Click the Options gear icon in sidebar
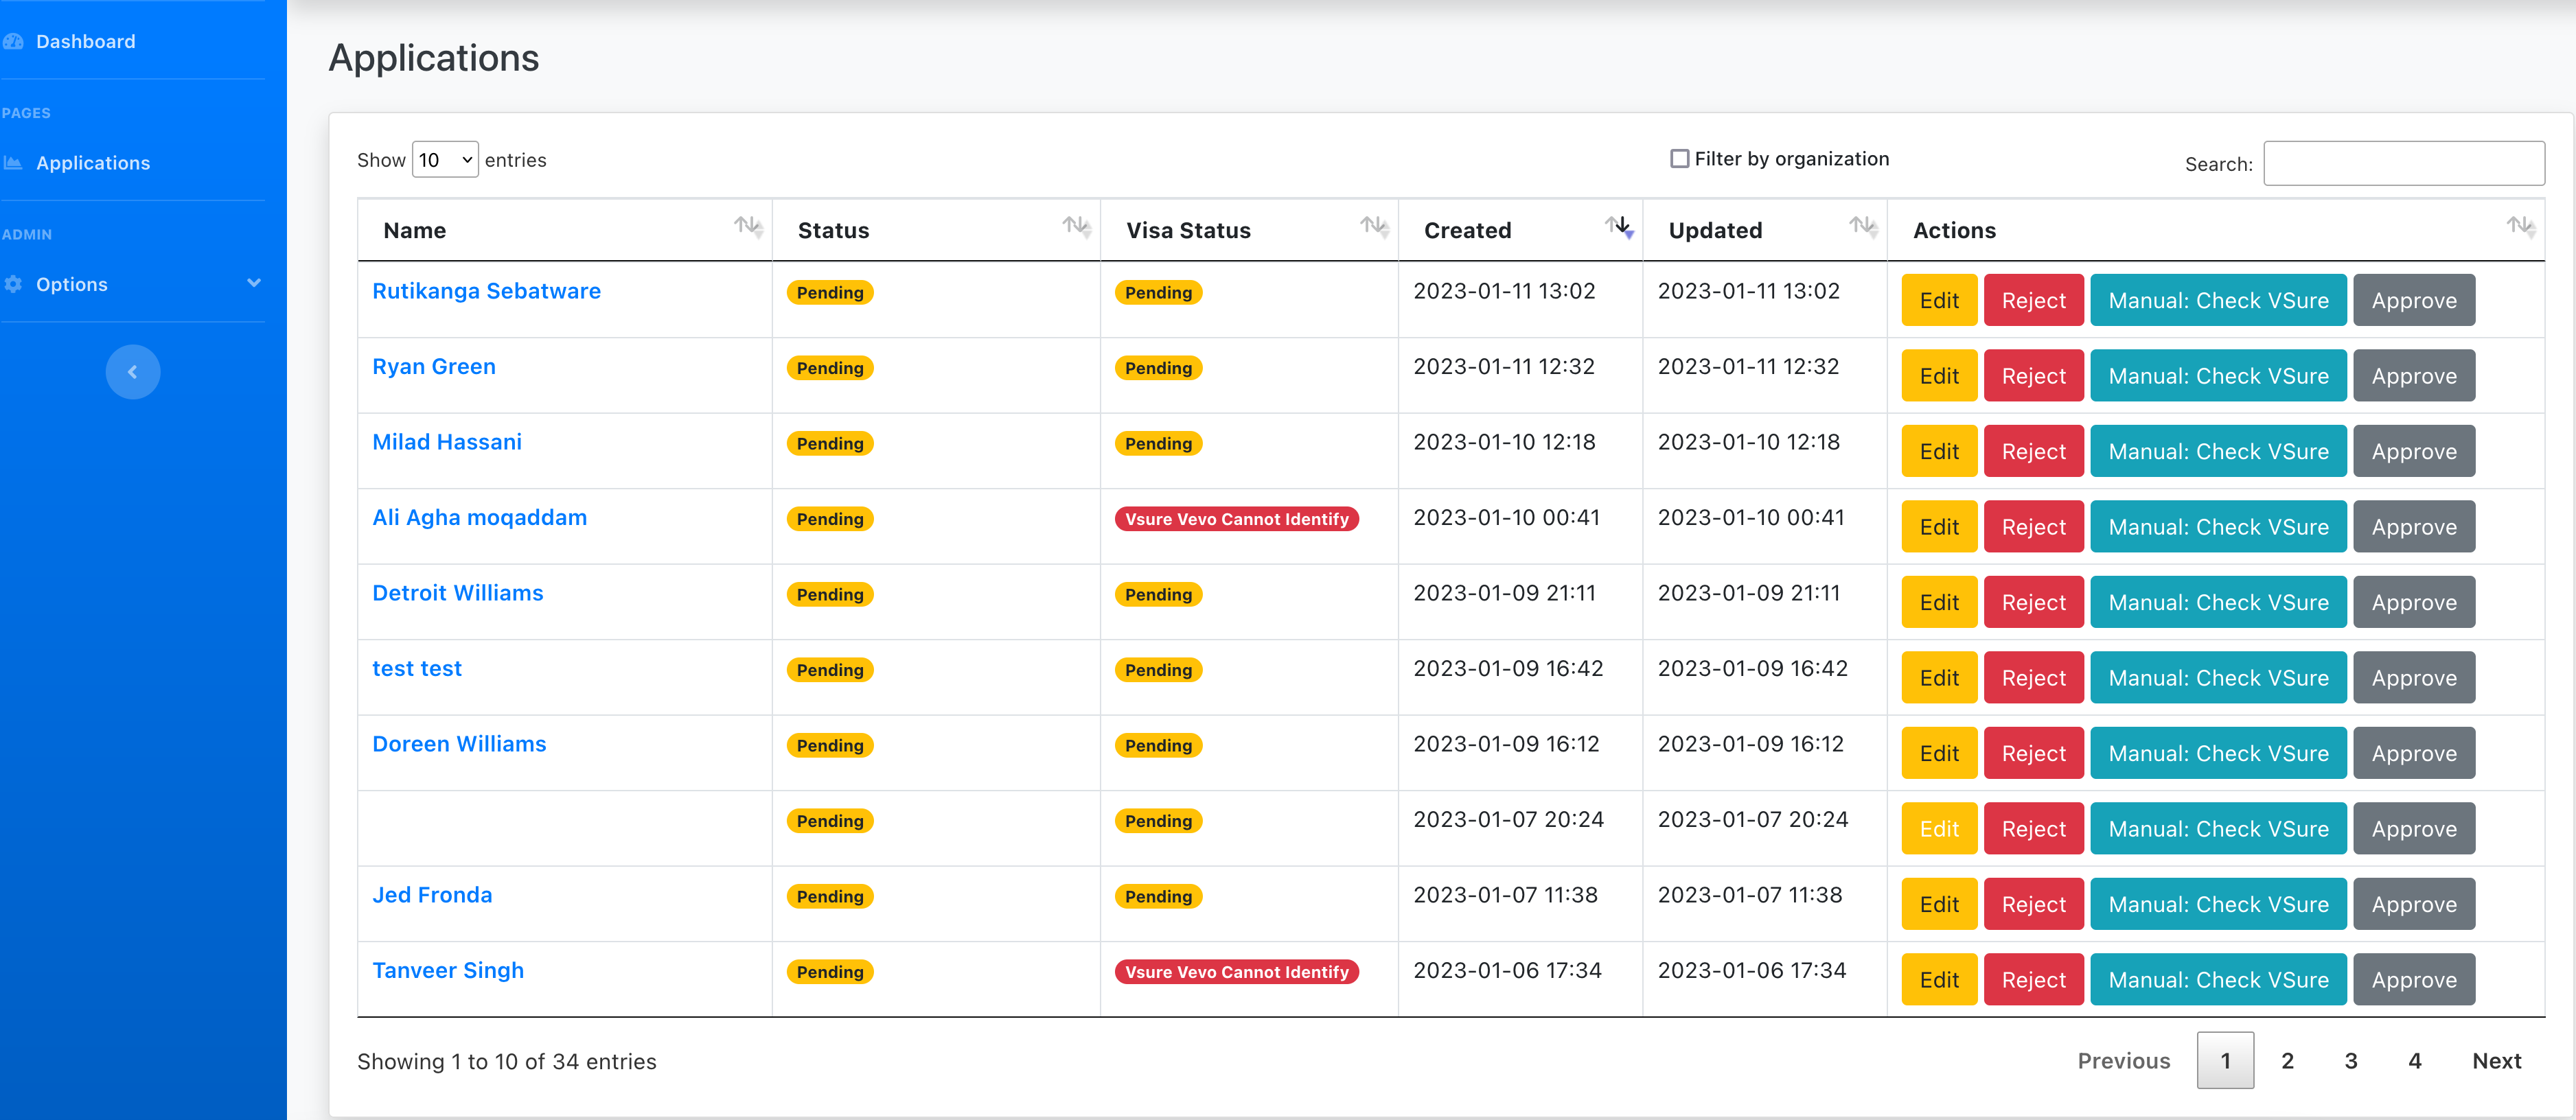 [x=13, y=284]
